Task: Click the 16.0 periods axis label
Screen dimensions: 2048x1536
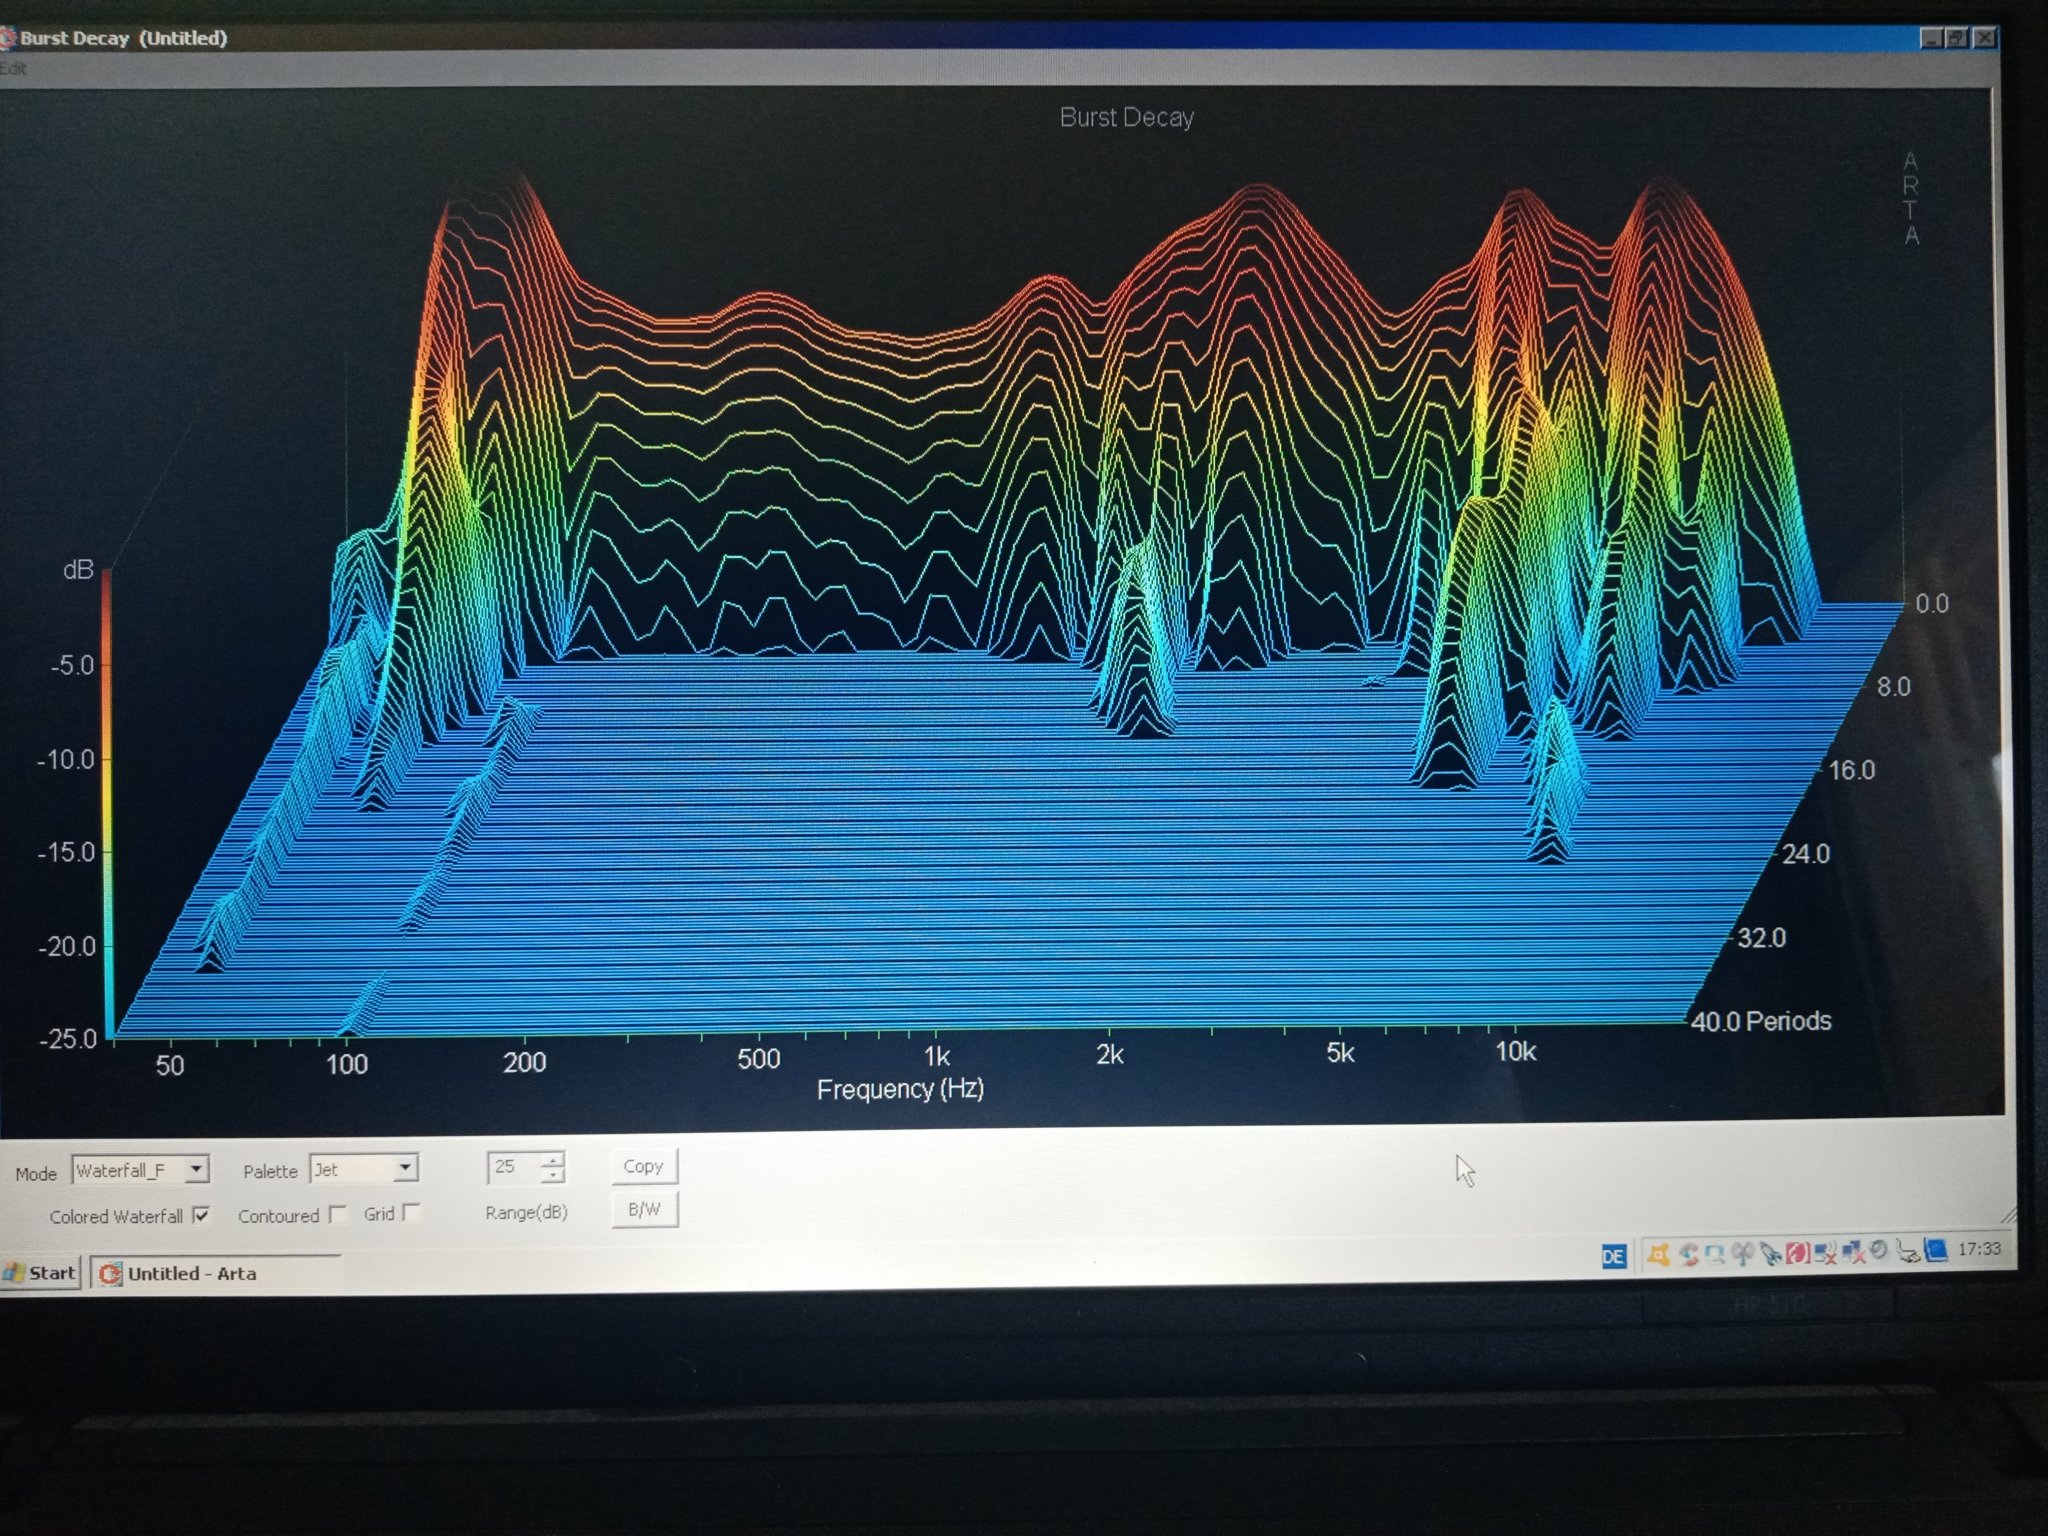Action: 1851,770
